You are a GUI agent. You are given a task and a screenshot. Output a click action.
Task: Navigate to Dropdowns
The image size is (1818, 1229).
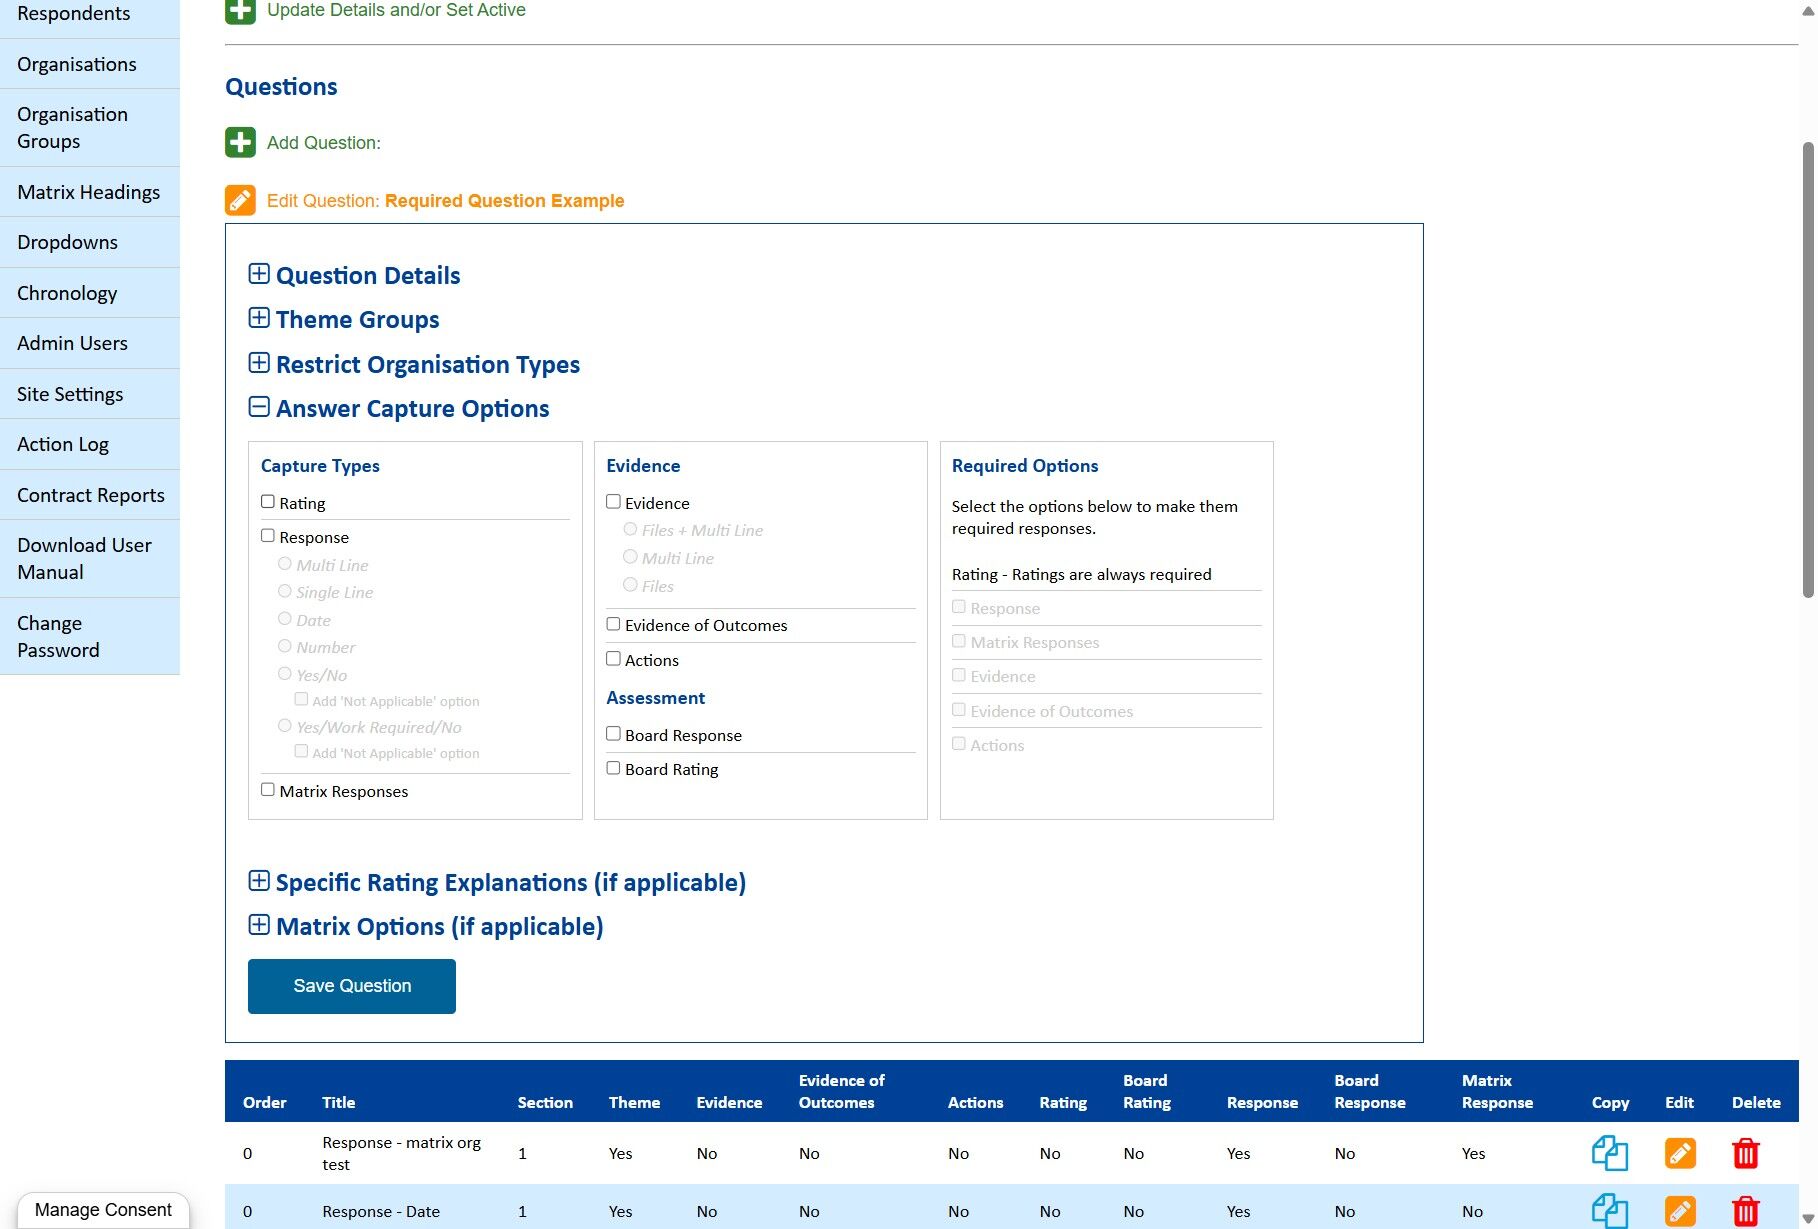click(90, 242)
